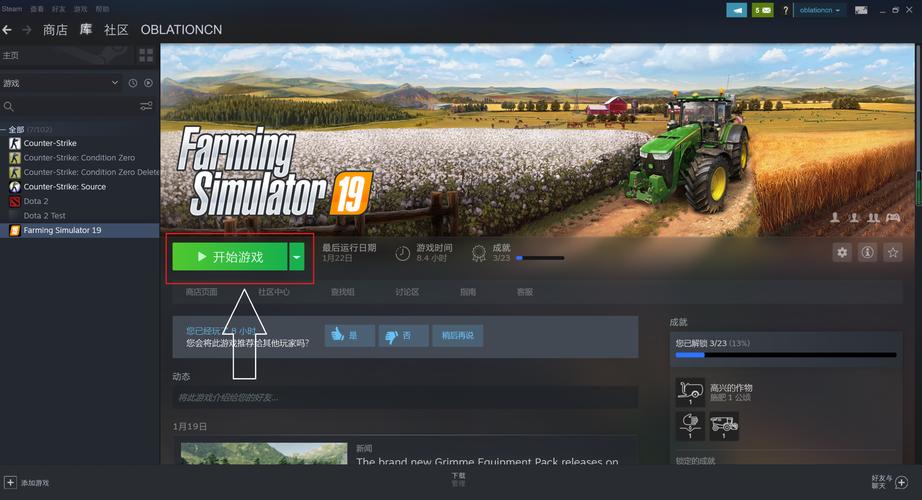Click the achievements 3/23 progress bar in header
This screenshot has height=500, width=922.
coord(540,258)
